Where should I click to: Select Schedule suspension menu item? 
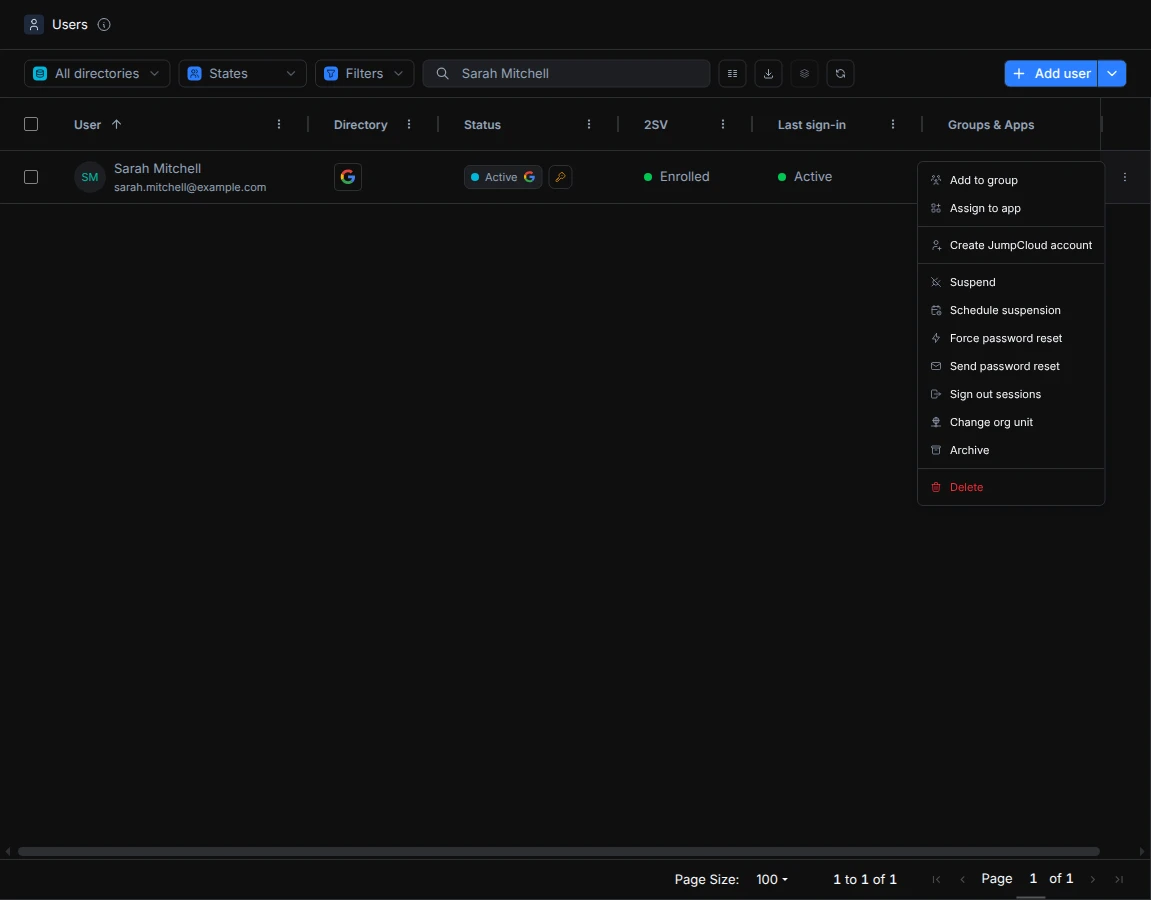pos(1011,310)
